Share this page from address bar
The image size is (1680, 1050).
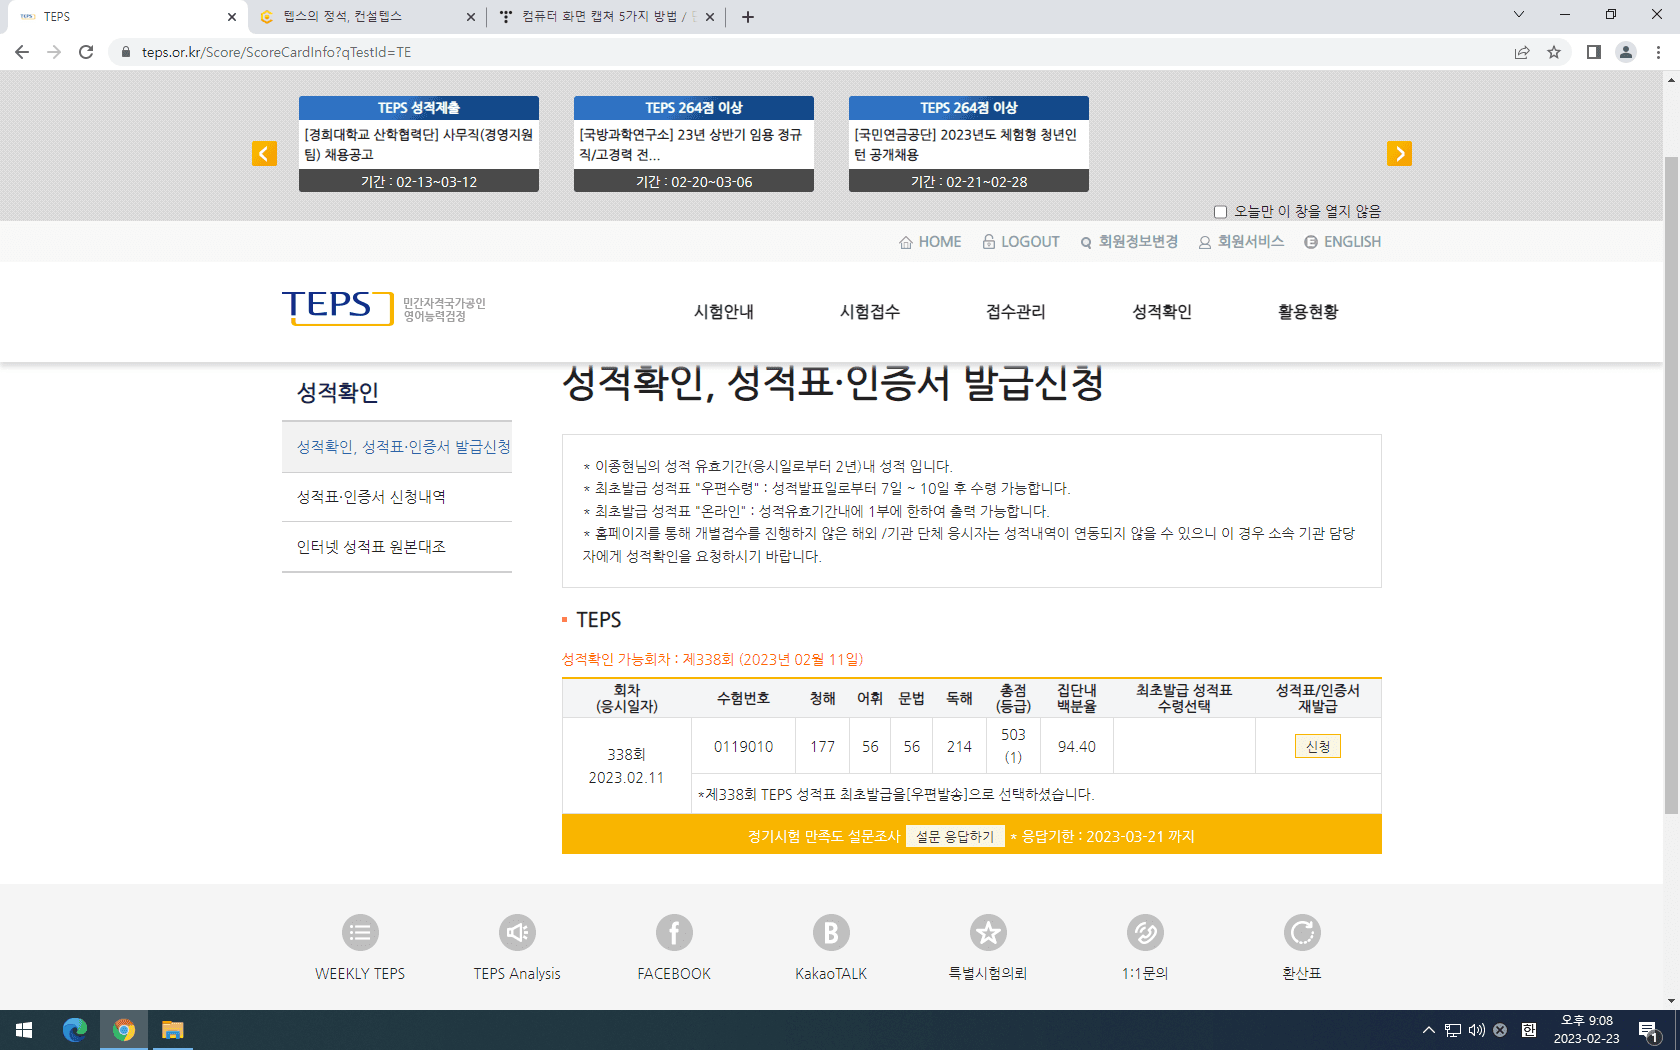coord(1522,52)
